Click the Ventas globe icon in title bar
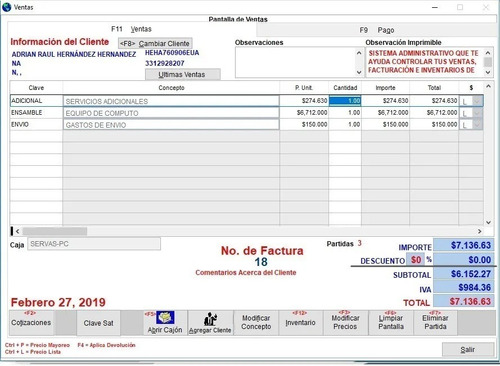The image size is (500, 366). click(6, 7)
